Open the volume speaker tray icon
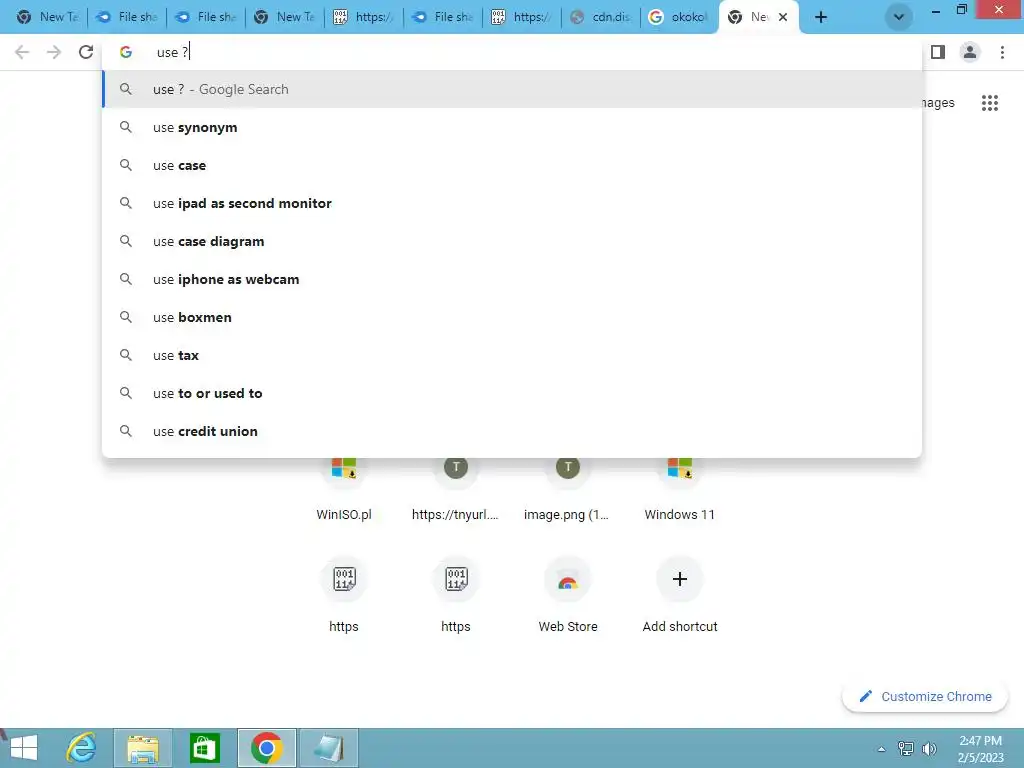1024x768 pixels. [x=928, y=748]
